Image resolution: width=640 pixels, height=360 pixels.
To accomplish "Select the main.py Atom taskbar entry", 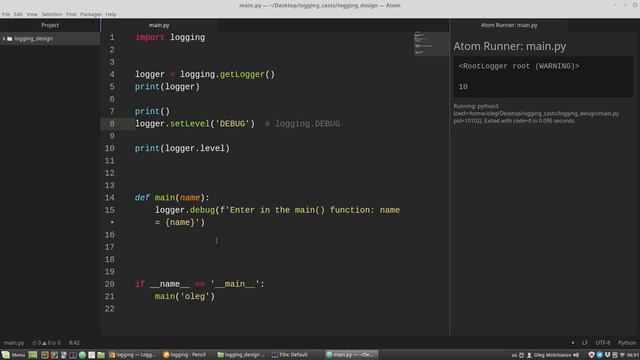I will pos(351,355).
